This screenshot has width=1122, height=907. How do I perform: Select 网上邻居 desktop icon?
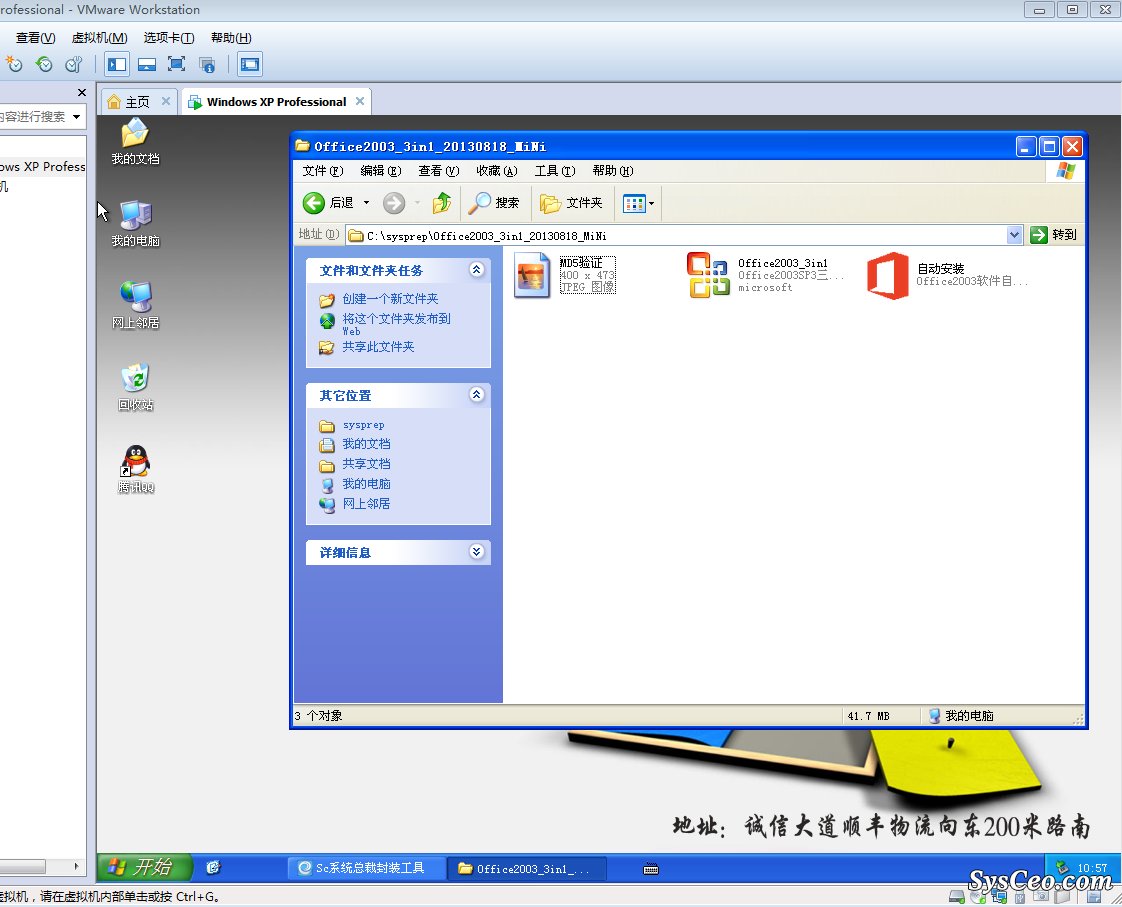click(x=135, y=305)
